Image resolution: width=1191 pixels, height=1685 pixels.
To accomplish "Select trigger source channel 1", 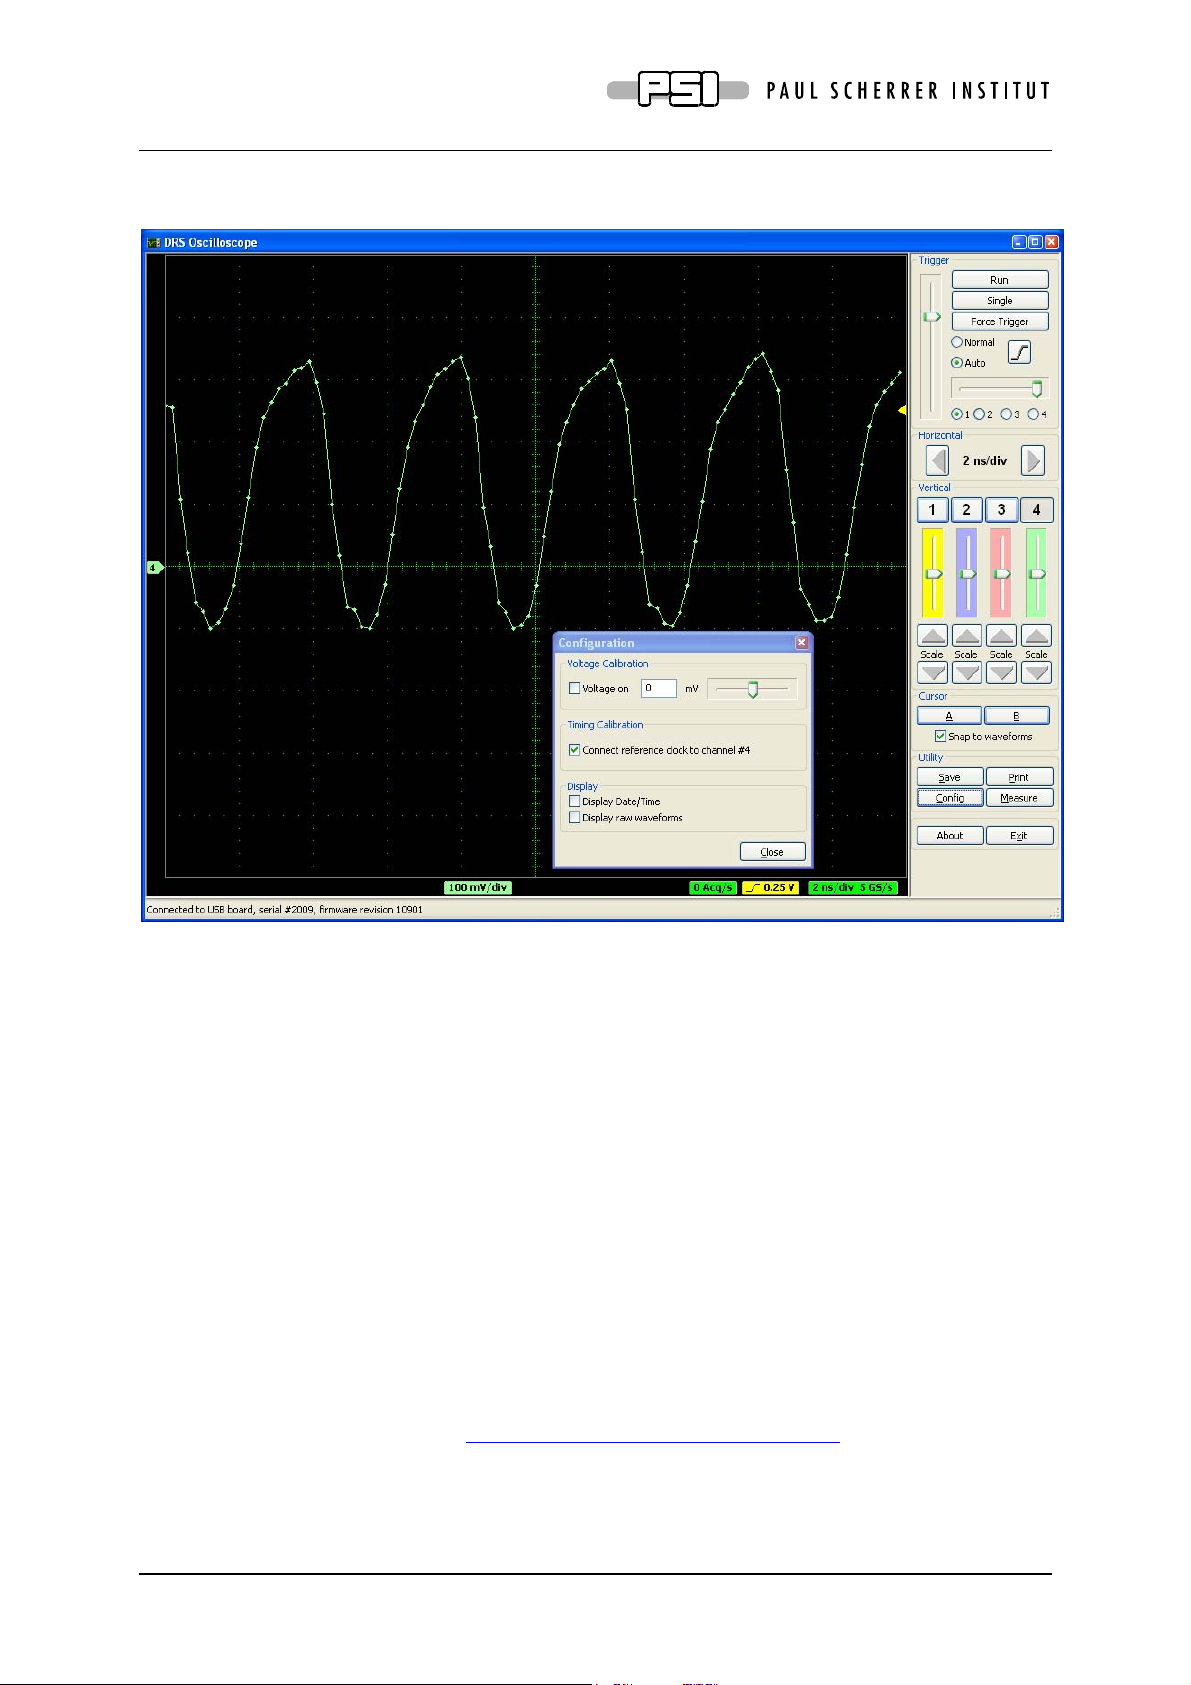I will 957,414.
